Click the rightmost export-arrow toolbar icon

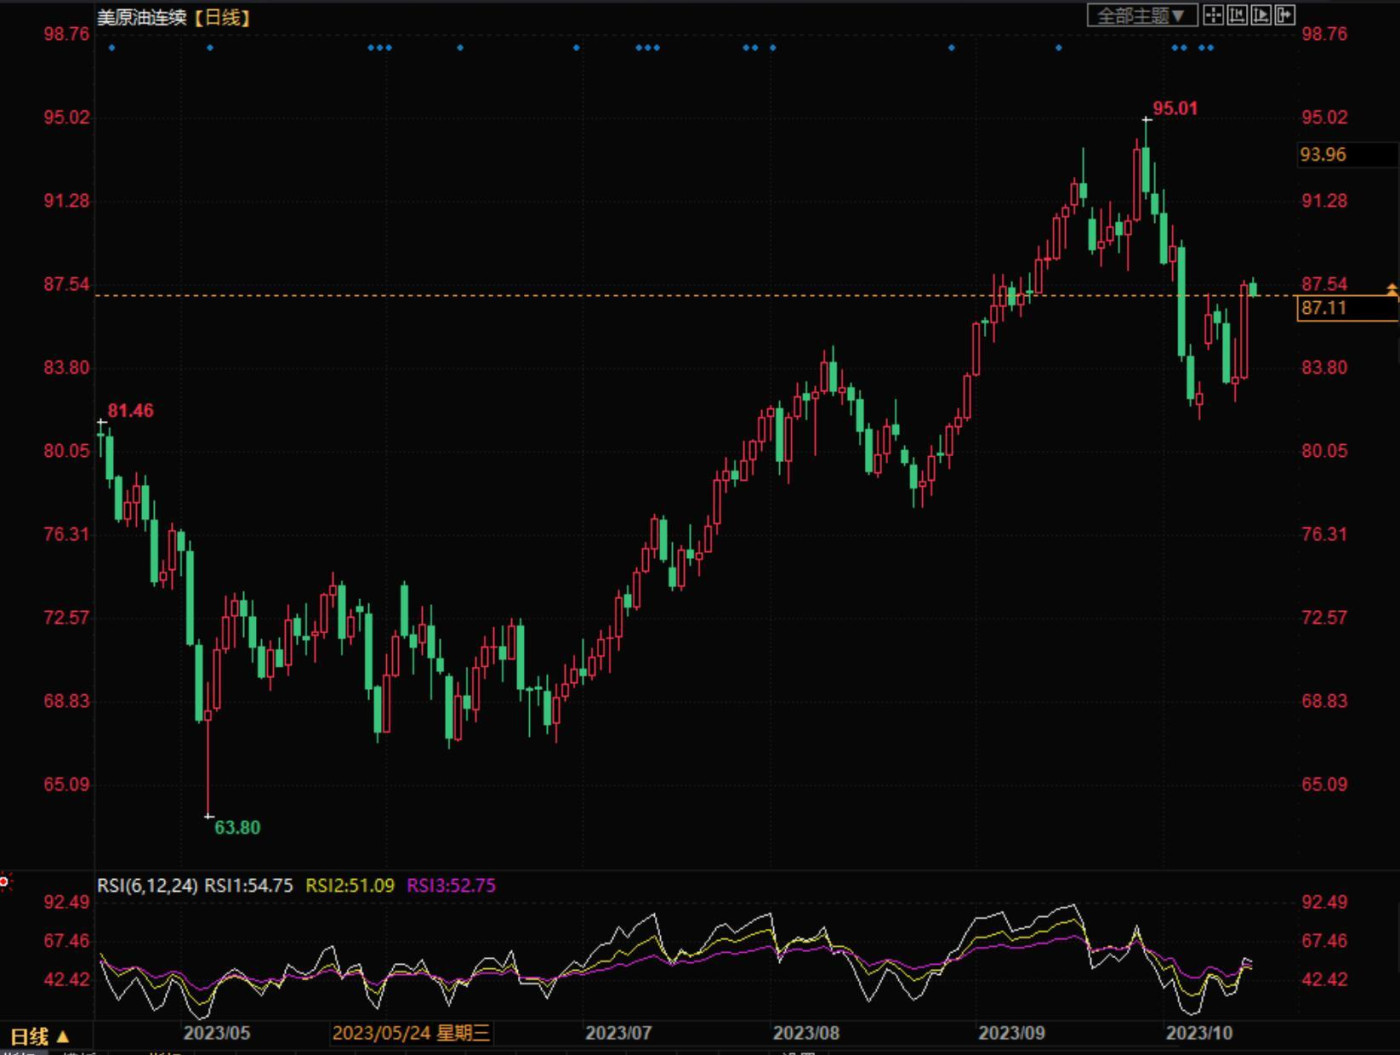pos(1285,15)
